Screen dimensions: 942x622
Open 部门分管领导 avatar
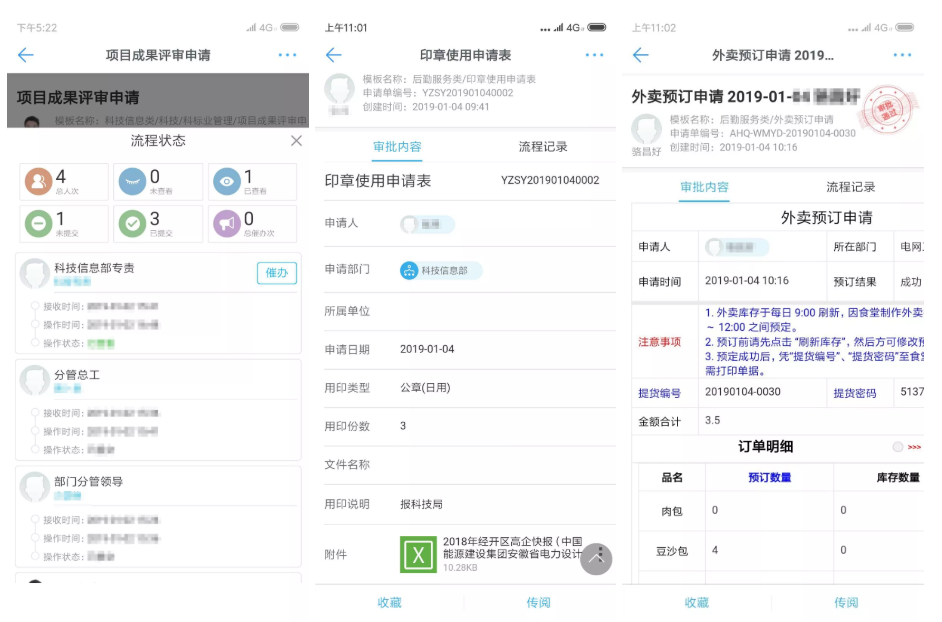[34, 487]
